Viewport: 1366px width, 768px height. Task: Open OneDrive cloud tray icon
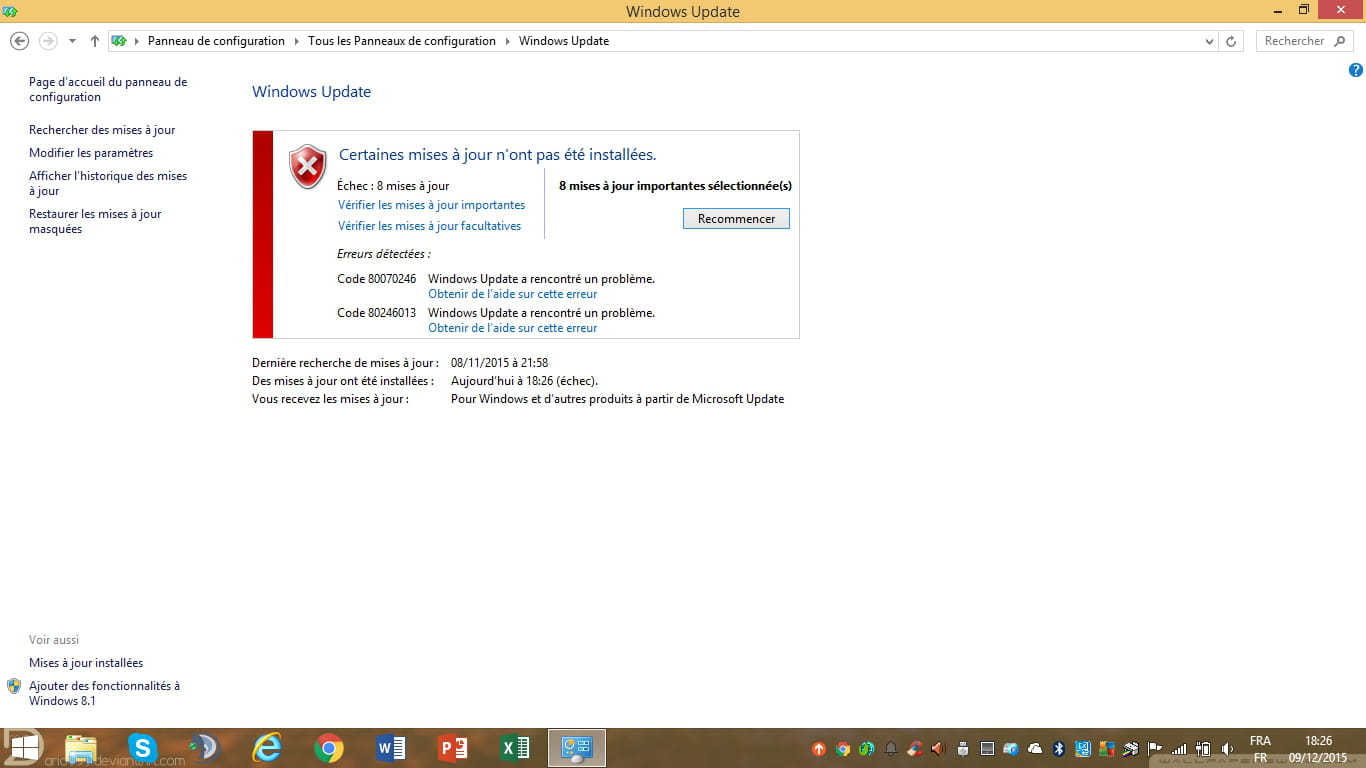(x=1034, y=748)
